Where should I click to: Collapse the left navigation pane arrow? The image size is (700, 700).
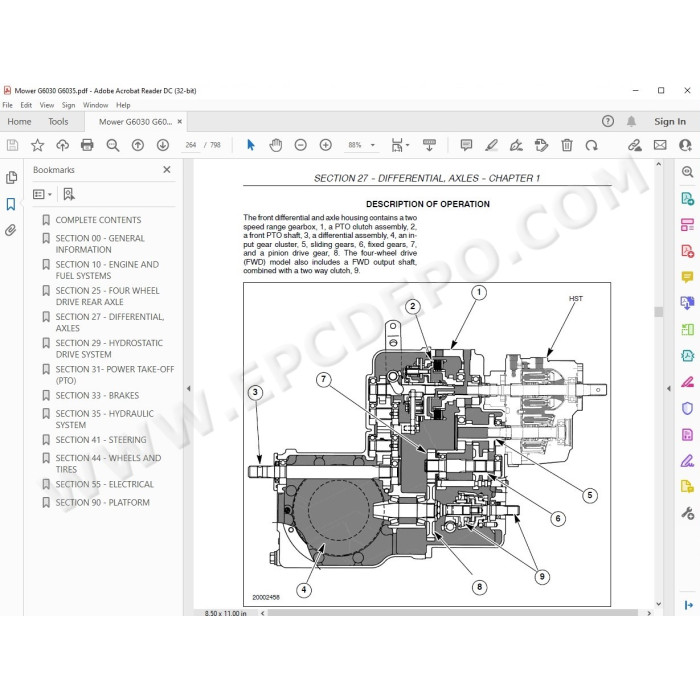pos(188,388)
